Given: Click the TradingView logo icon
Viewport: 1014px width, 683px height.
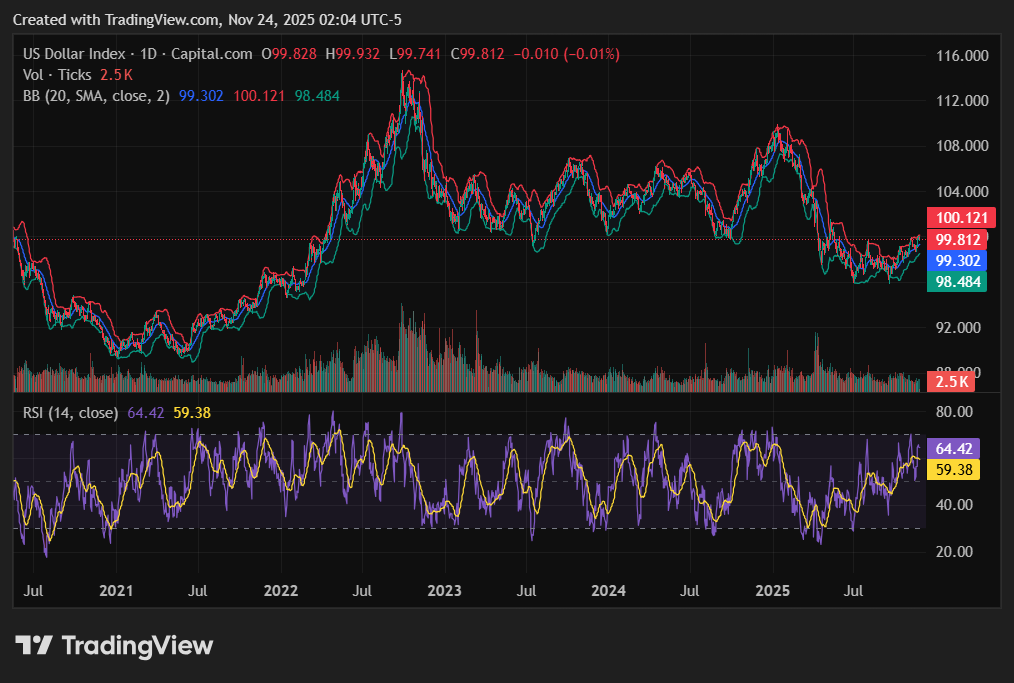Looking at the screenshot, I should 34,646.
